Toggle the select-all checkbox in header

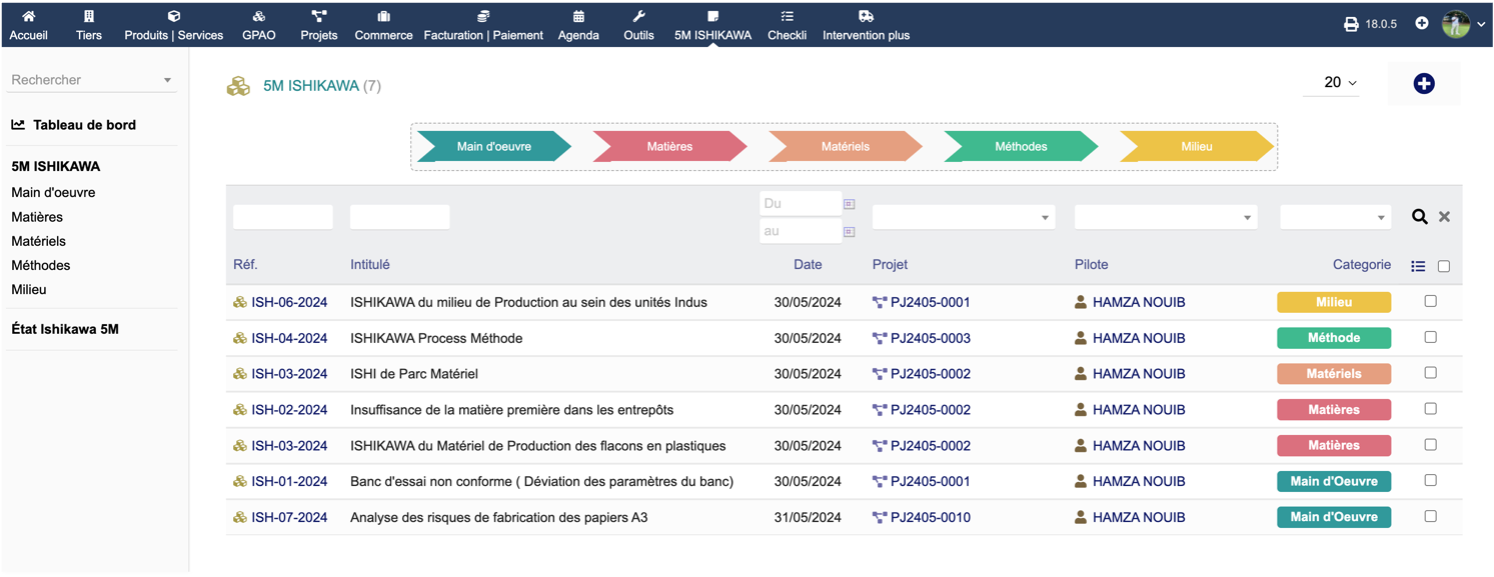click(x=1443, y=266)
